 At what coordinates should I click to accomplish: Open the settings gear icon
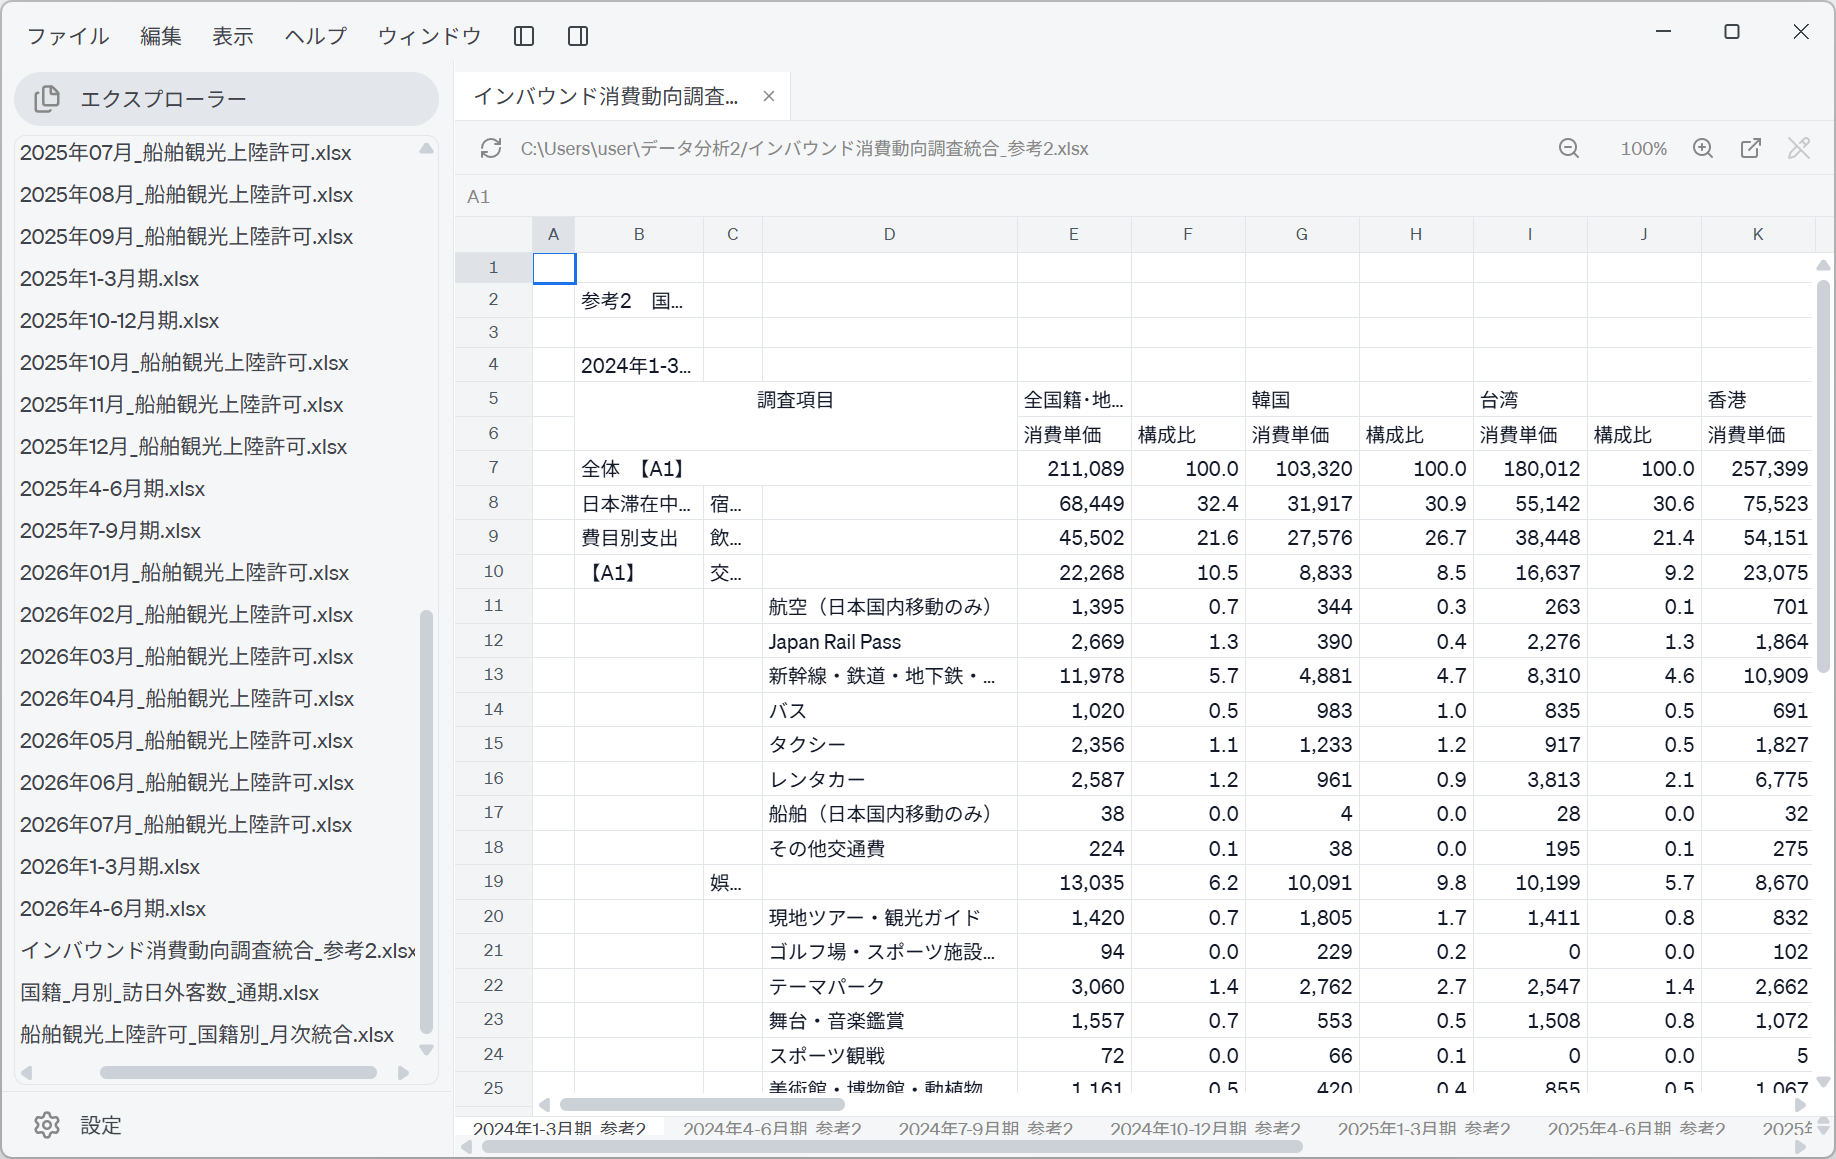(x=47, y=1125)
